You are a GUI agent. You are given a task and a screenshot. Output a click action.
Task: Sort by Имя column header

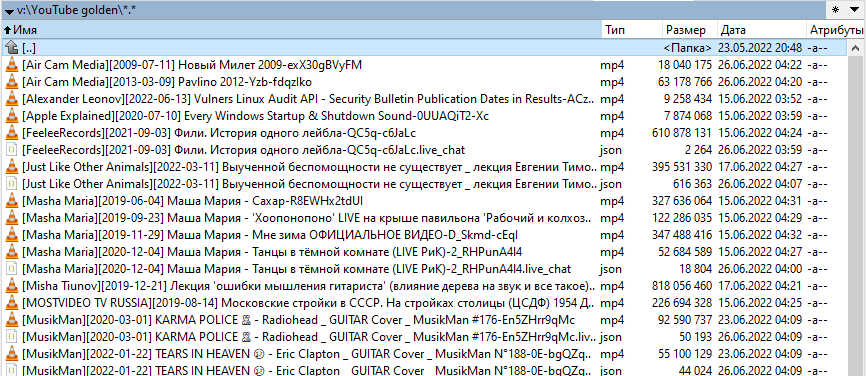click(x=301, y=30)
